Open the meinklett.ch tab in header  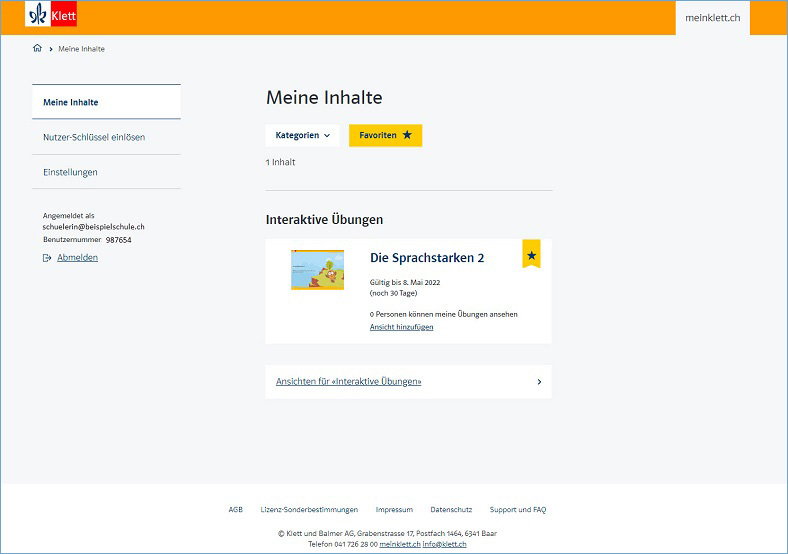[x=712, y=19]
